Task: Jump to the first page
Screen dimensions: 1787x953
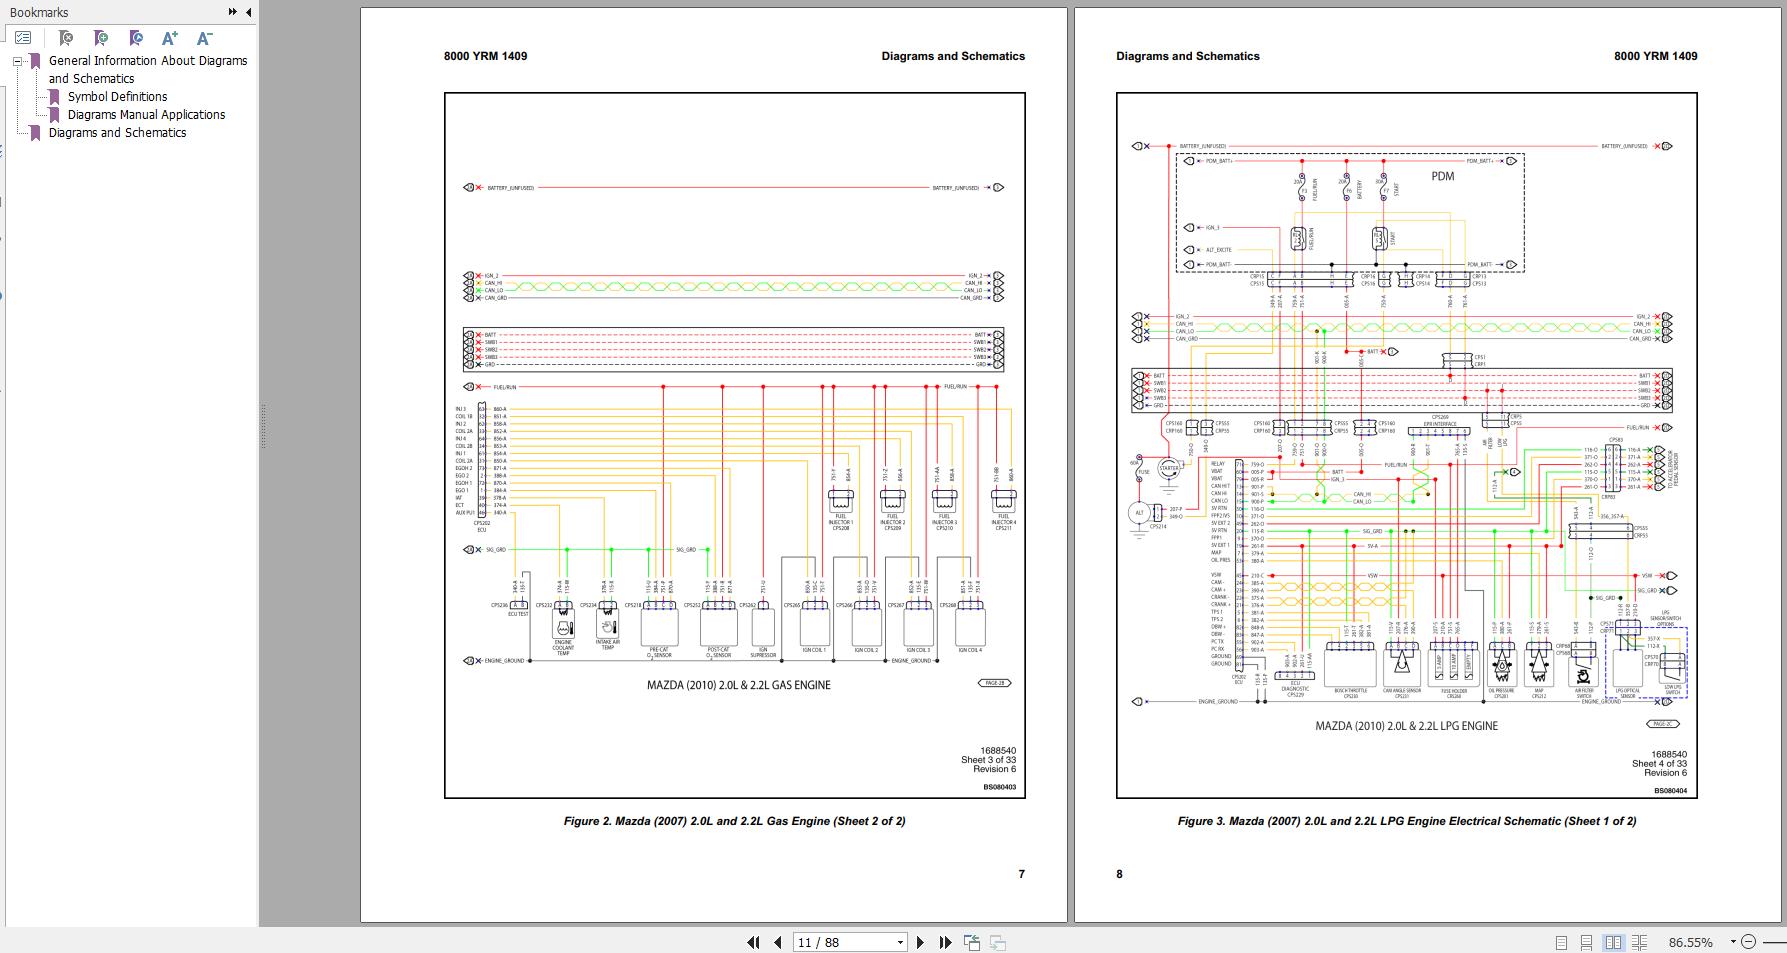Action: coord(754,942)
